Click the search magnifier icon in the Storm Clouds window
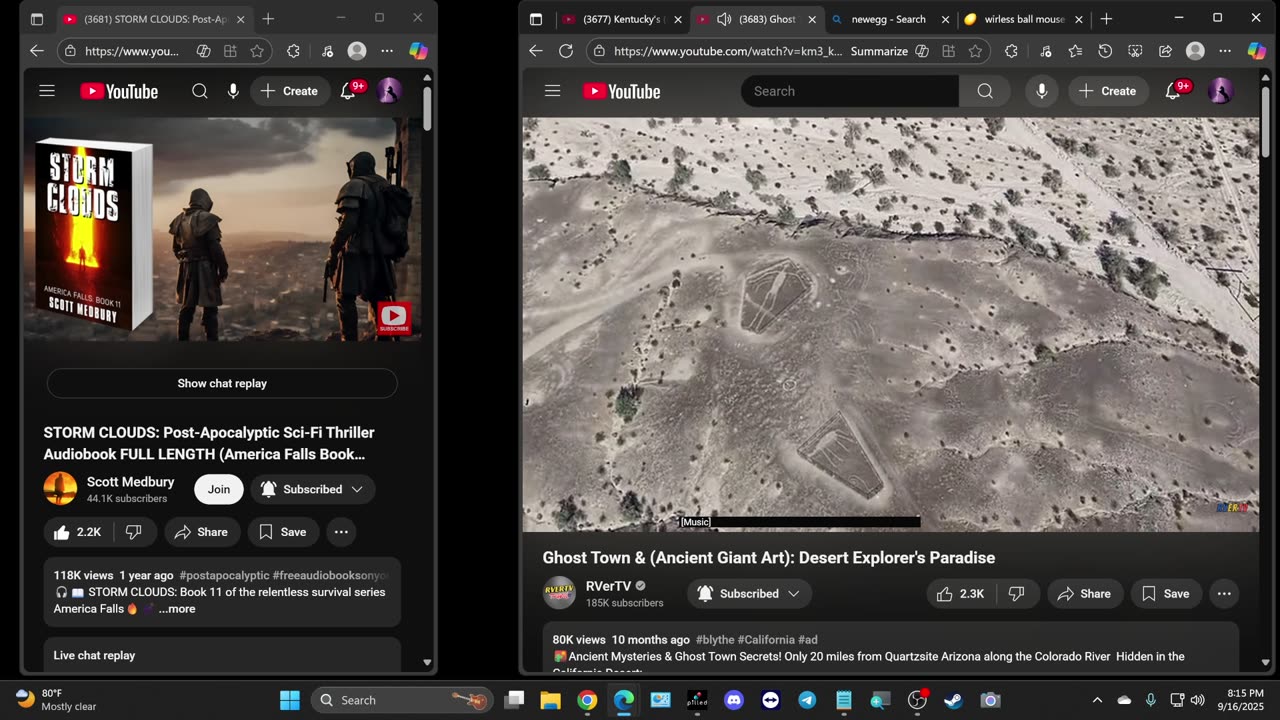Image resolution: width=1280 pixels, height=720 pixels. click(200, 91)
